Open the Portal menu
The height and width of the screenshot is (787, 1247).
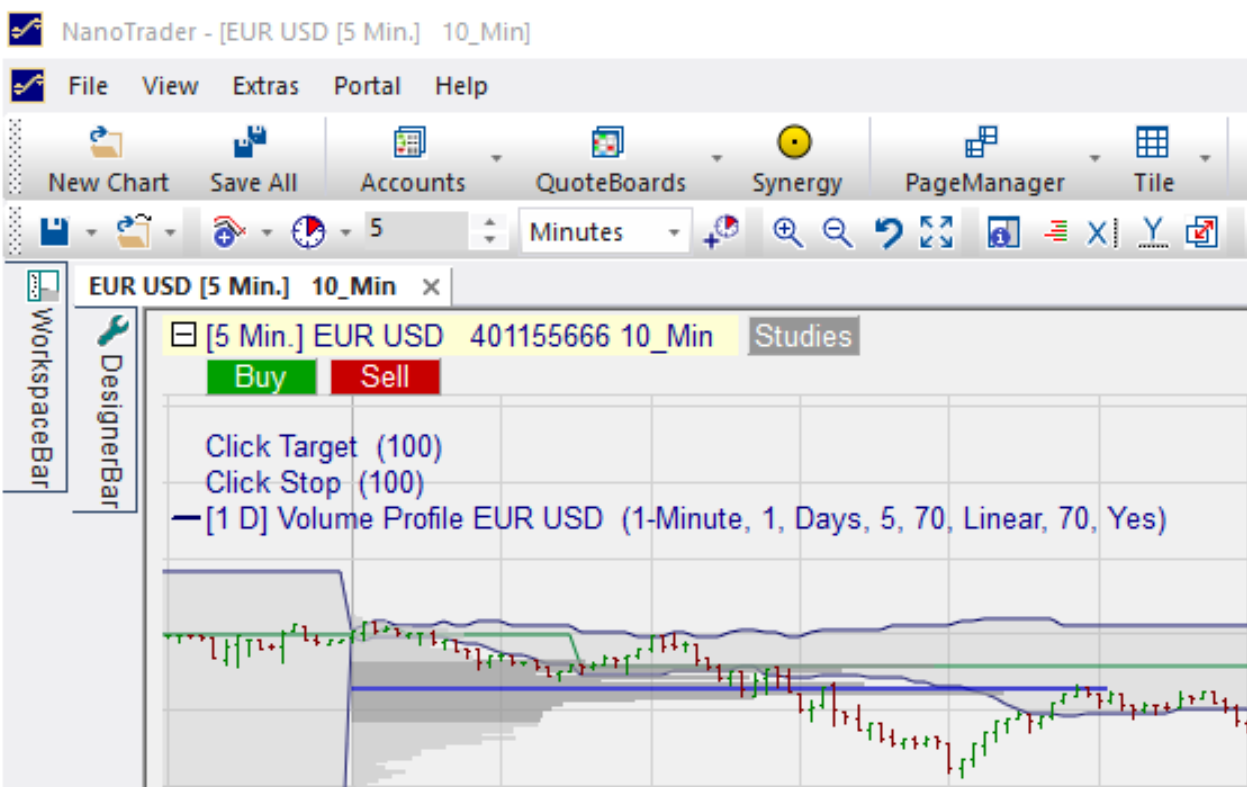point(367,86)
